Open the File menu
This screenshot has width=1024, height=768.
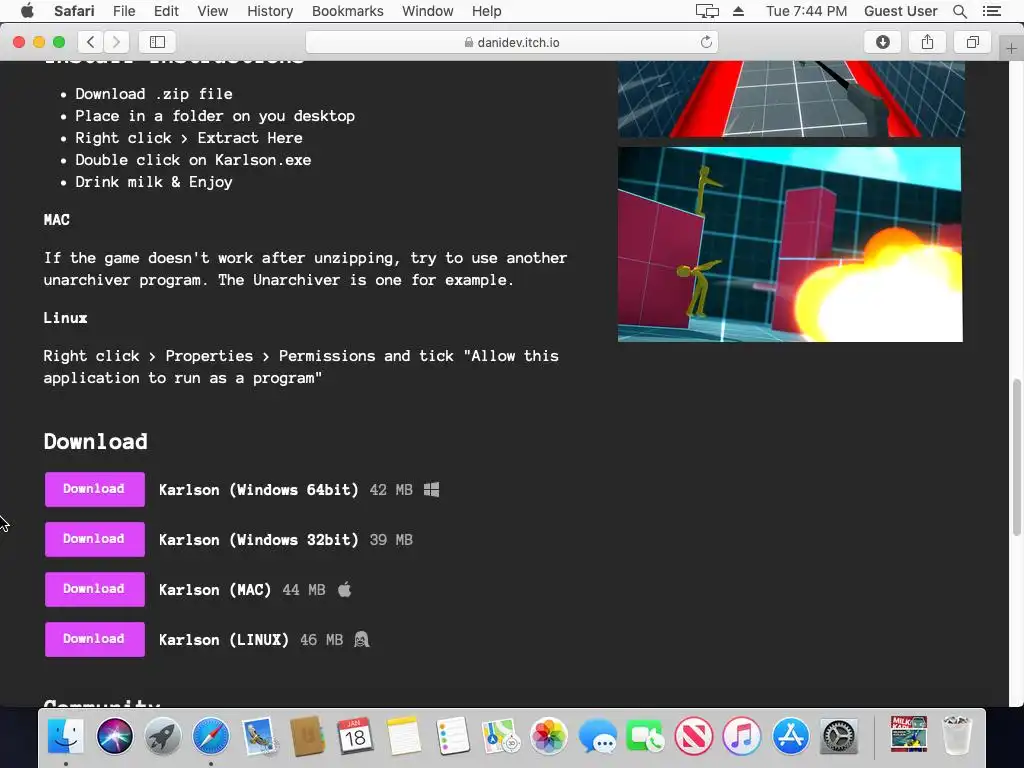click(x=124, y=11)
